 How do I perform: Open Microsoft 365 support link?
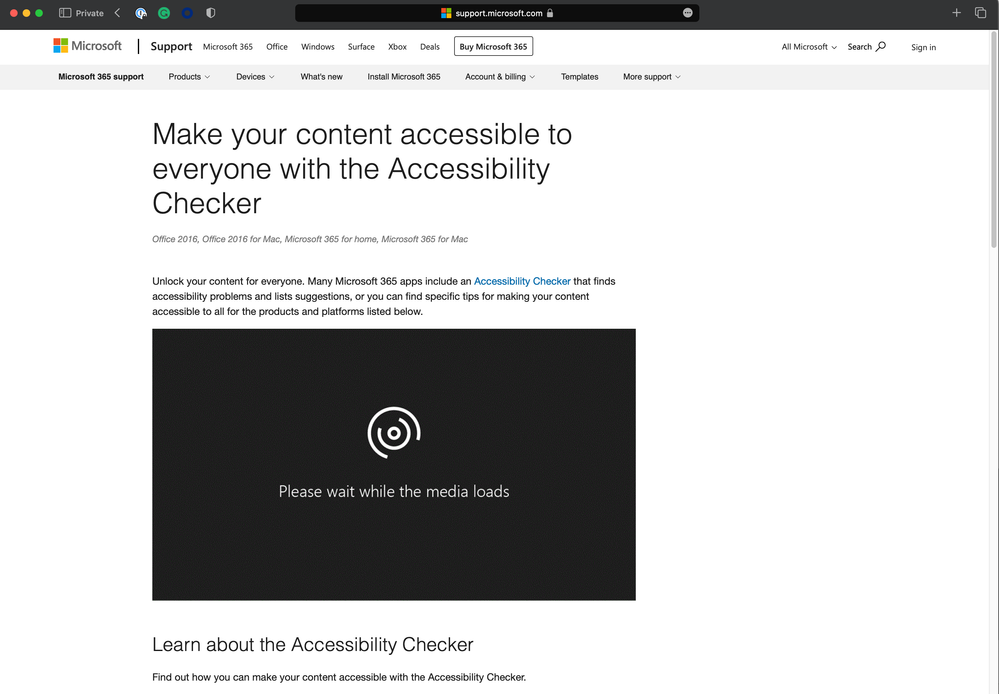tap(101, 76)
